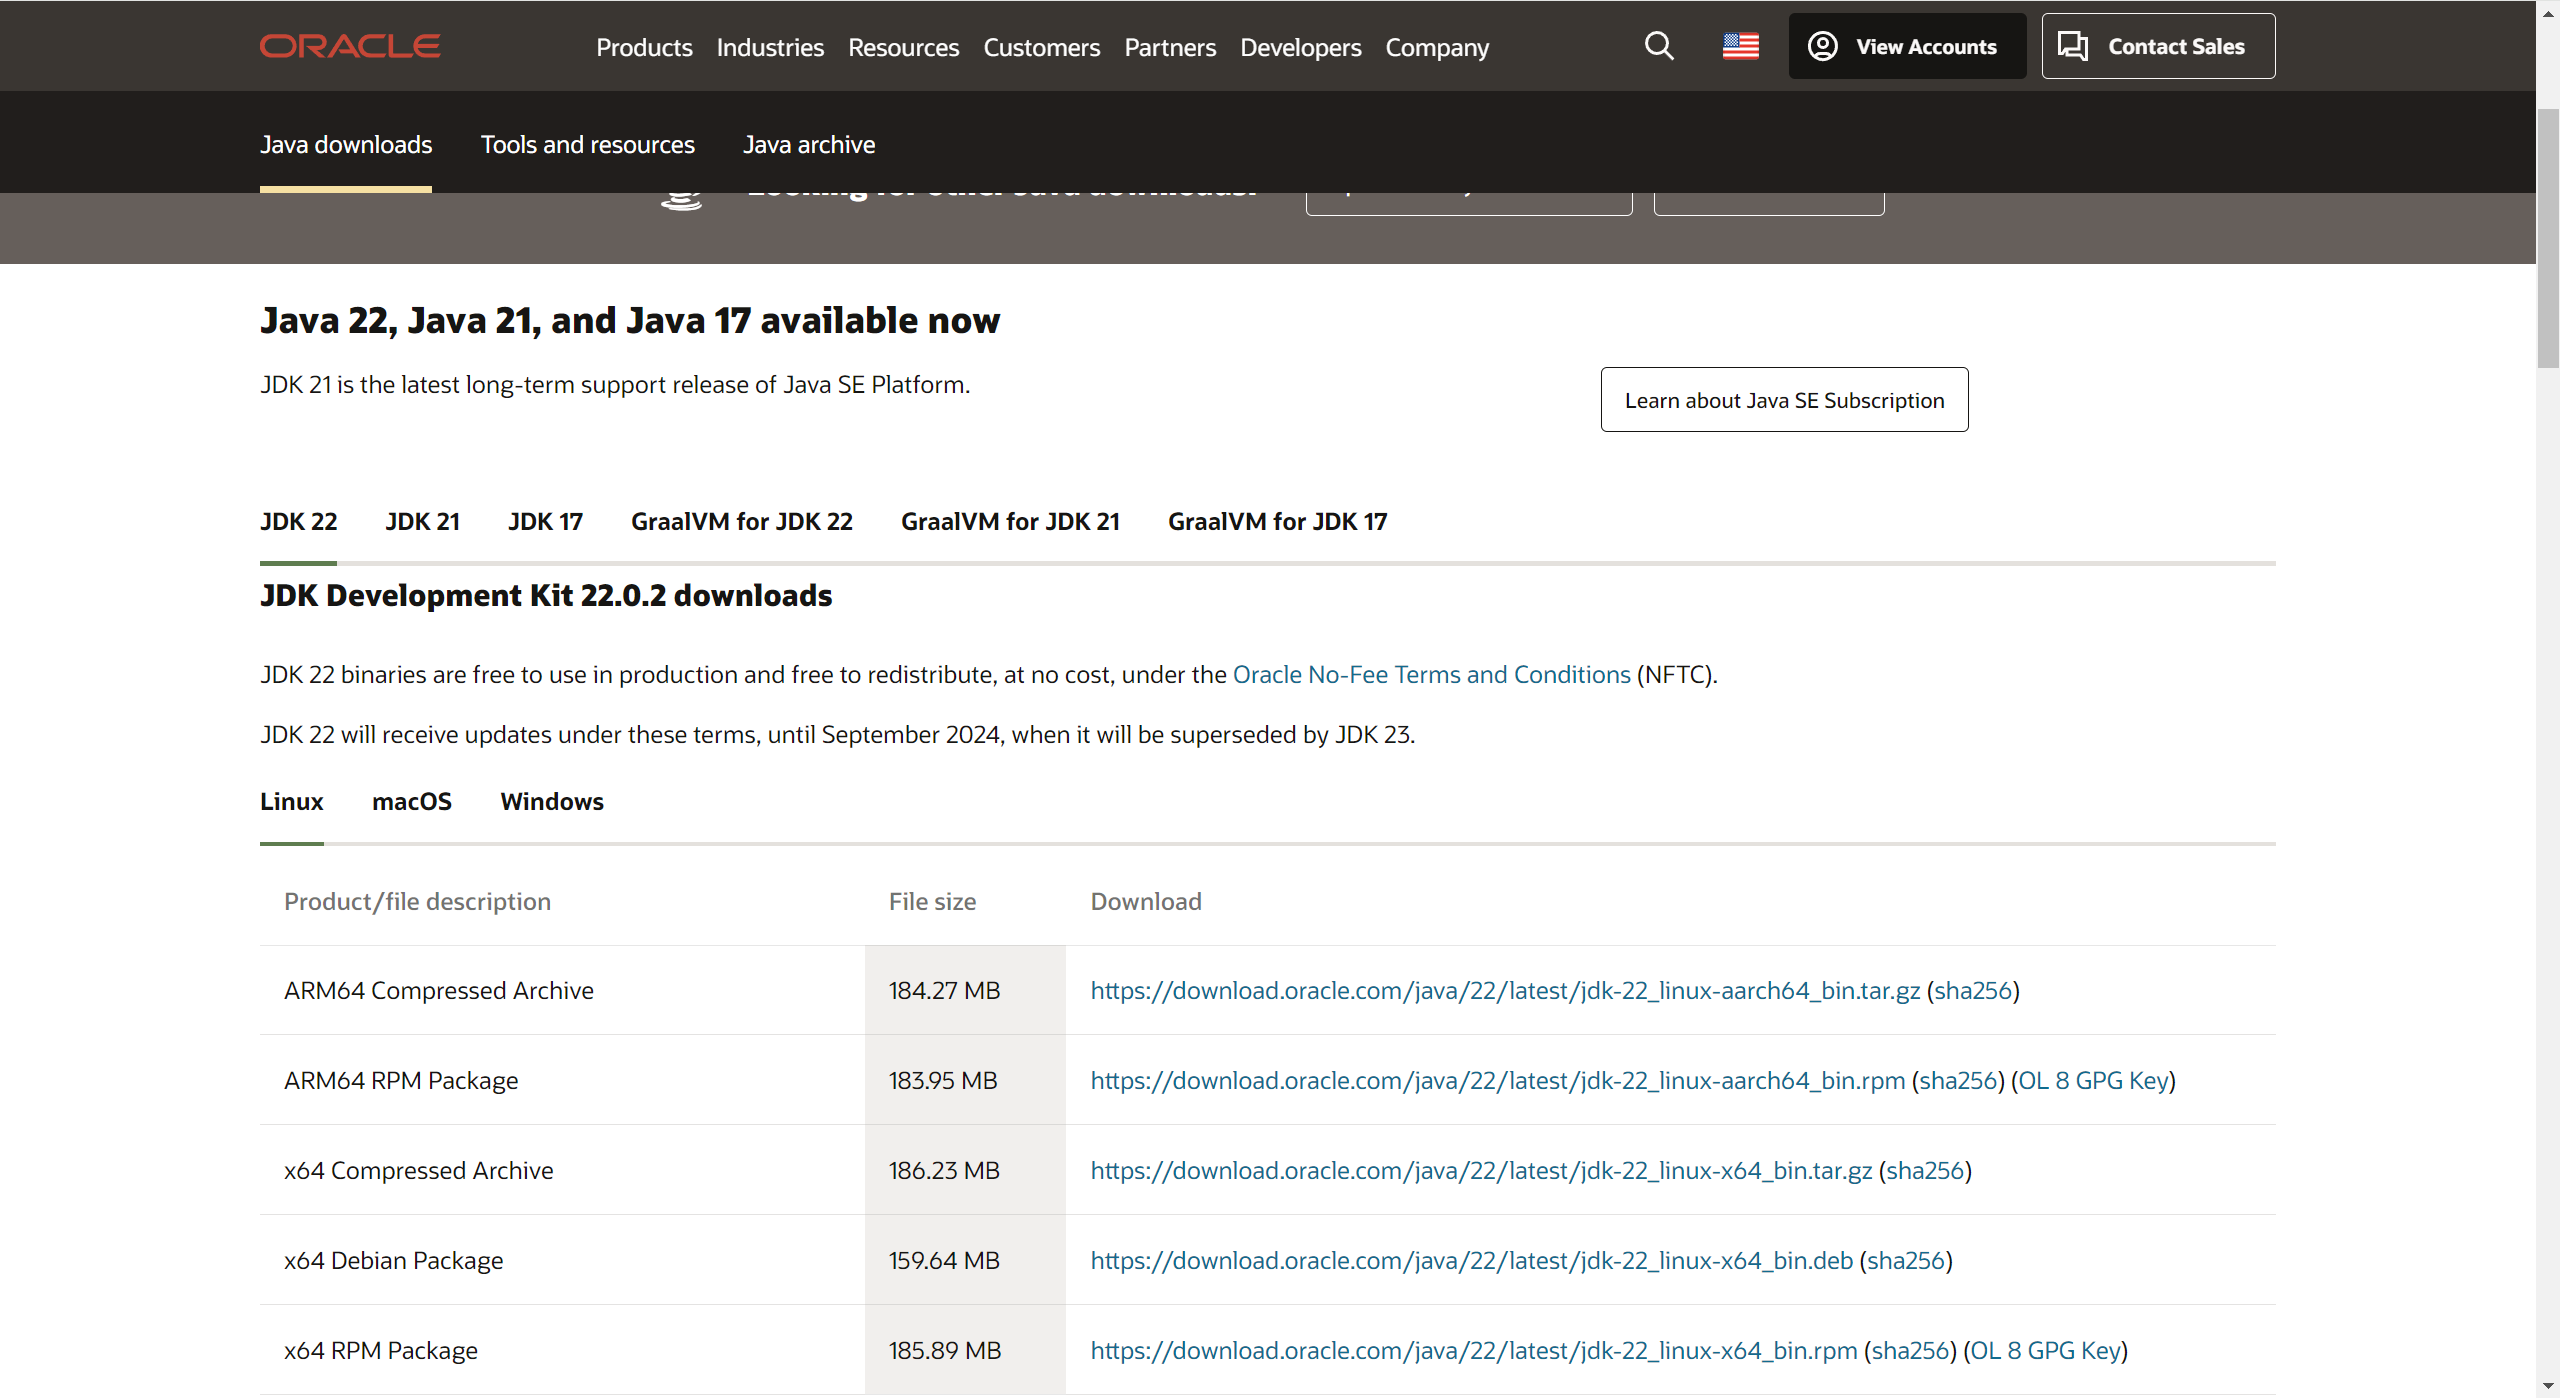Switch to the JDK 21 tab
Image resolution: width=2560 pixels, height=1398 pixels.
click(x=422, y=522)
